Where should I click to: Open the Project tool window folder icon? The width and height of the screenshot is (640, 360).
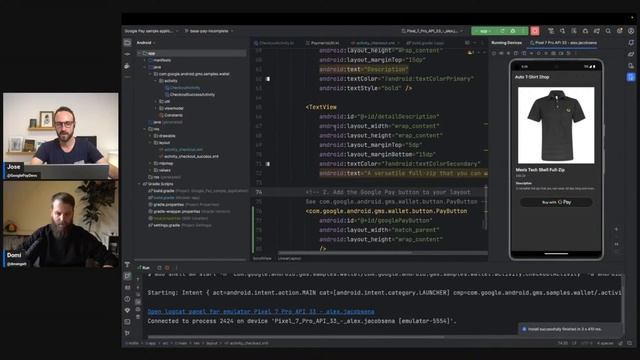[x=128, y=43]
